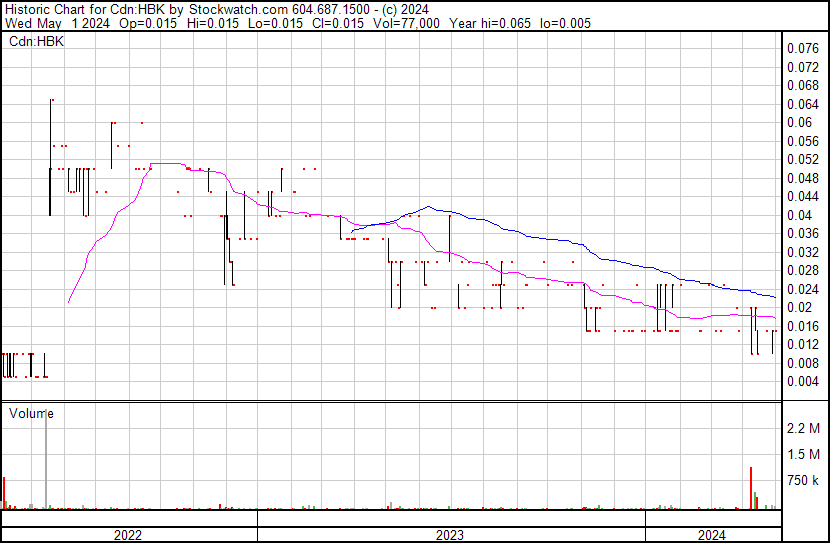Viewport: 830px width, 543px height.
Task: Click the 0.036 price axis label
Action: (803, 233)
